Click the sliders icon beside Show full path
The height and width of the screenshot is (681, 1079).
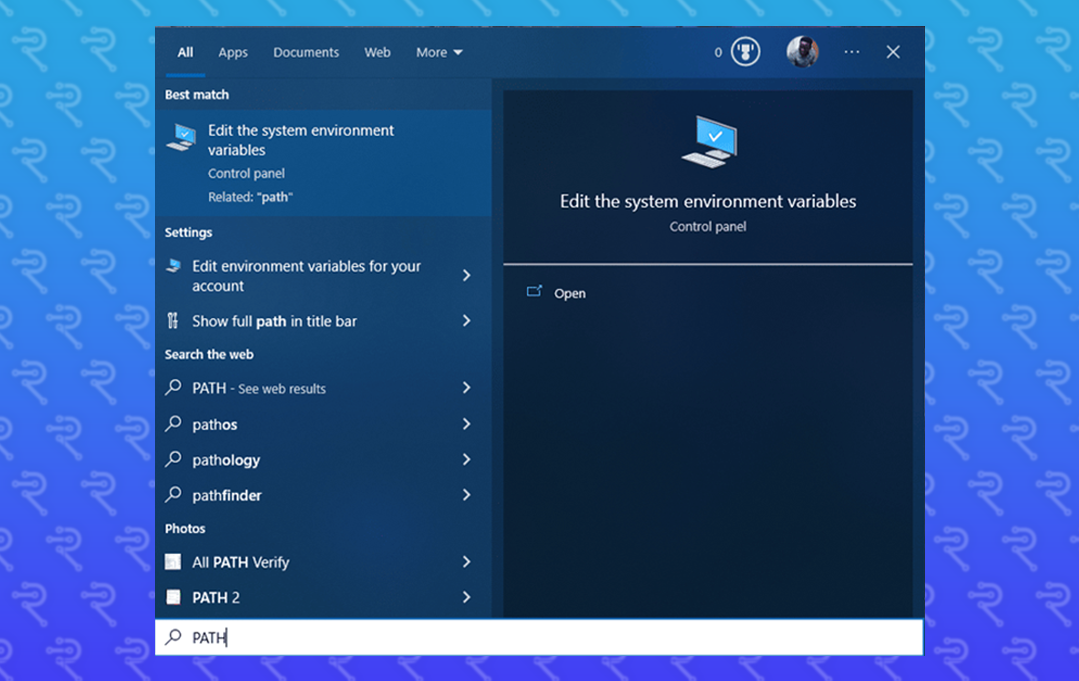point(175,321)
